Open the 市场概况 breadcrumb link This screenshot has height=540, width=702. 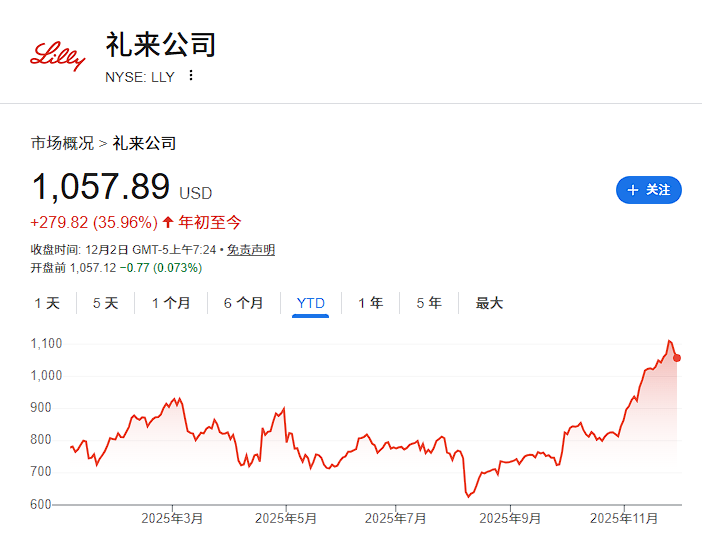[62, 143]
